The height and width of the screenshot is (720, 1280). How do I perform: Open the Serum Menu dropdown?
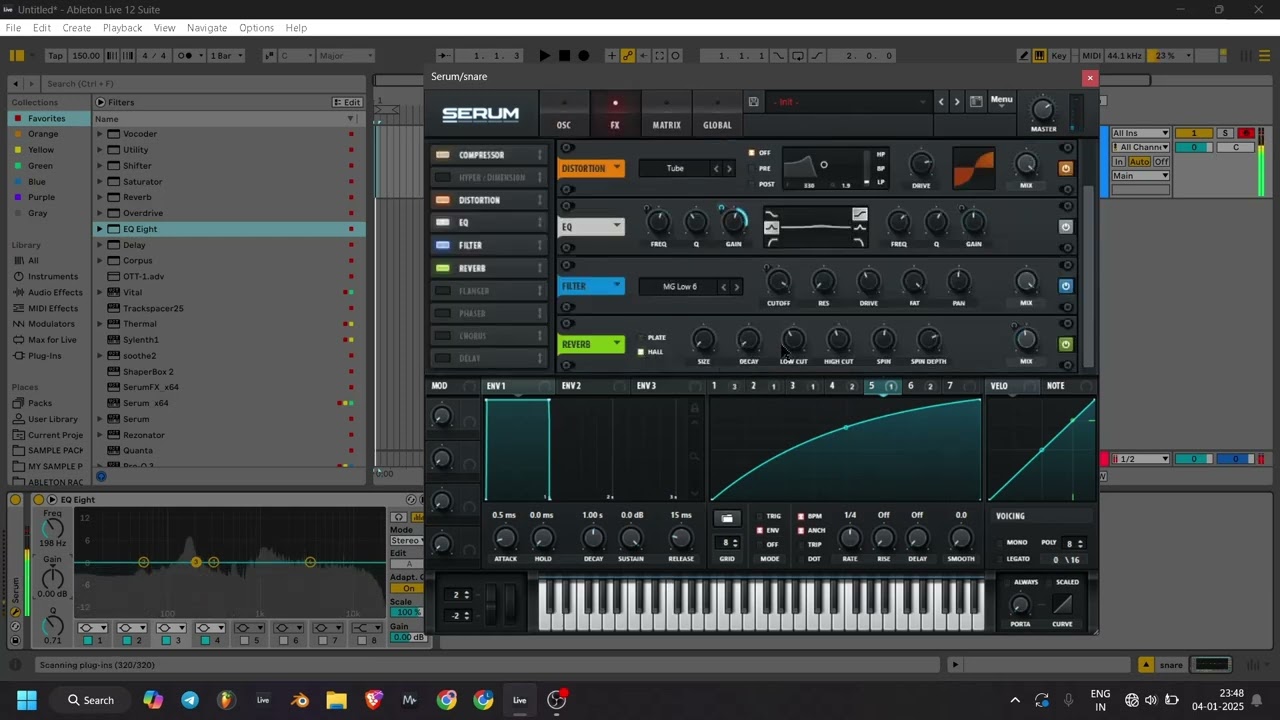1001,101
